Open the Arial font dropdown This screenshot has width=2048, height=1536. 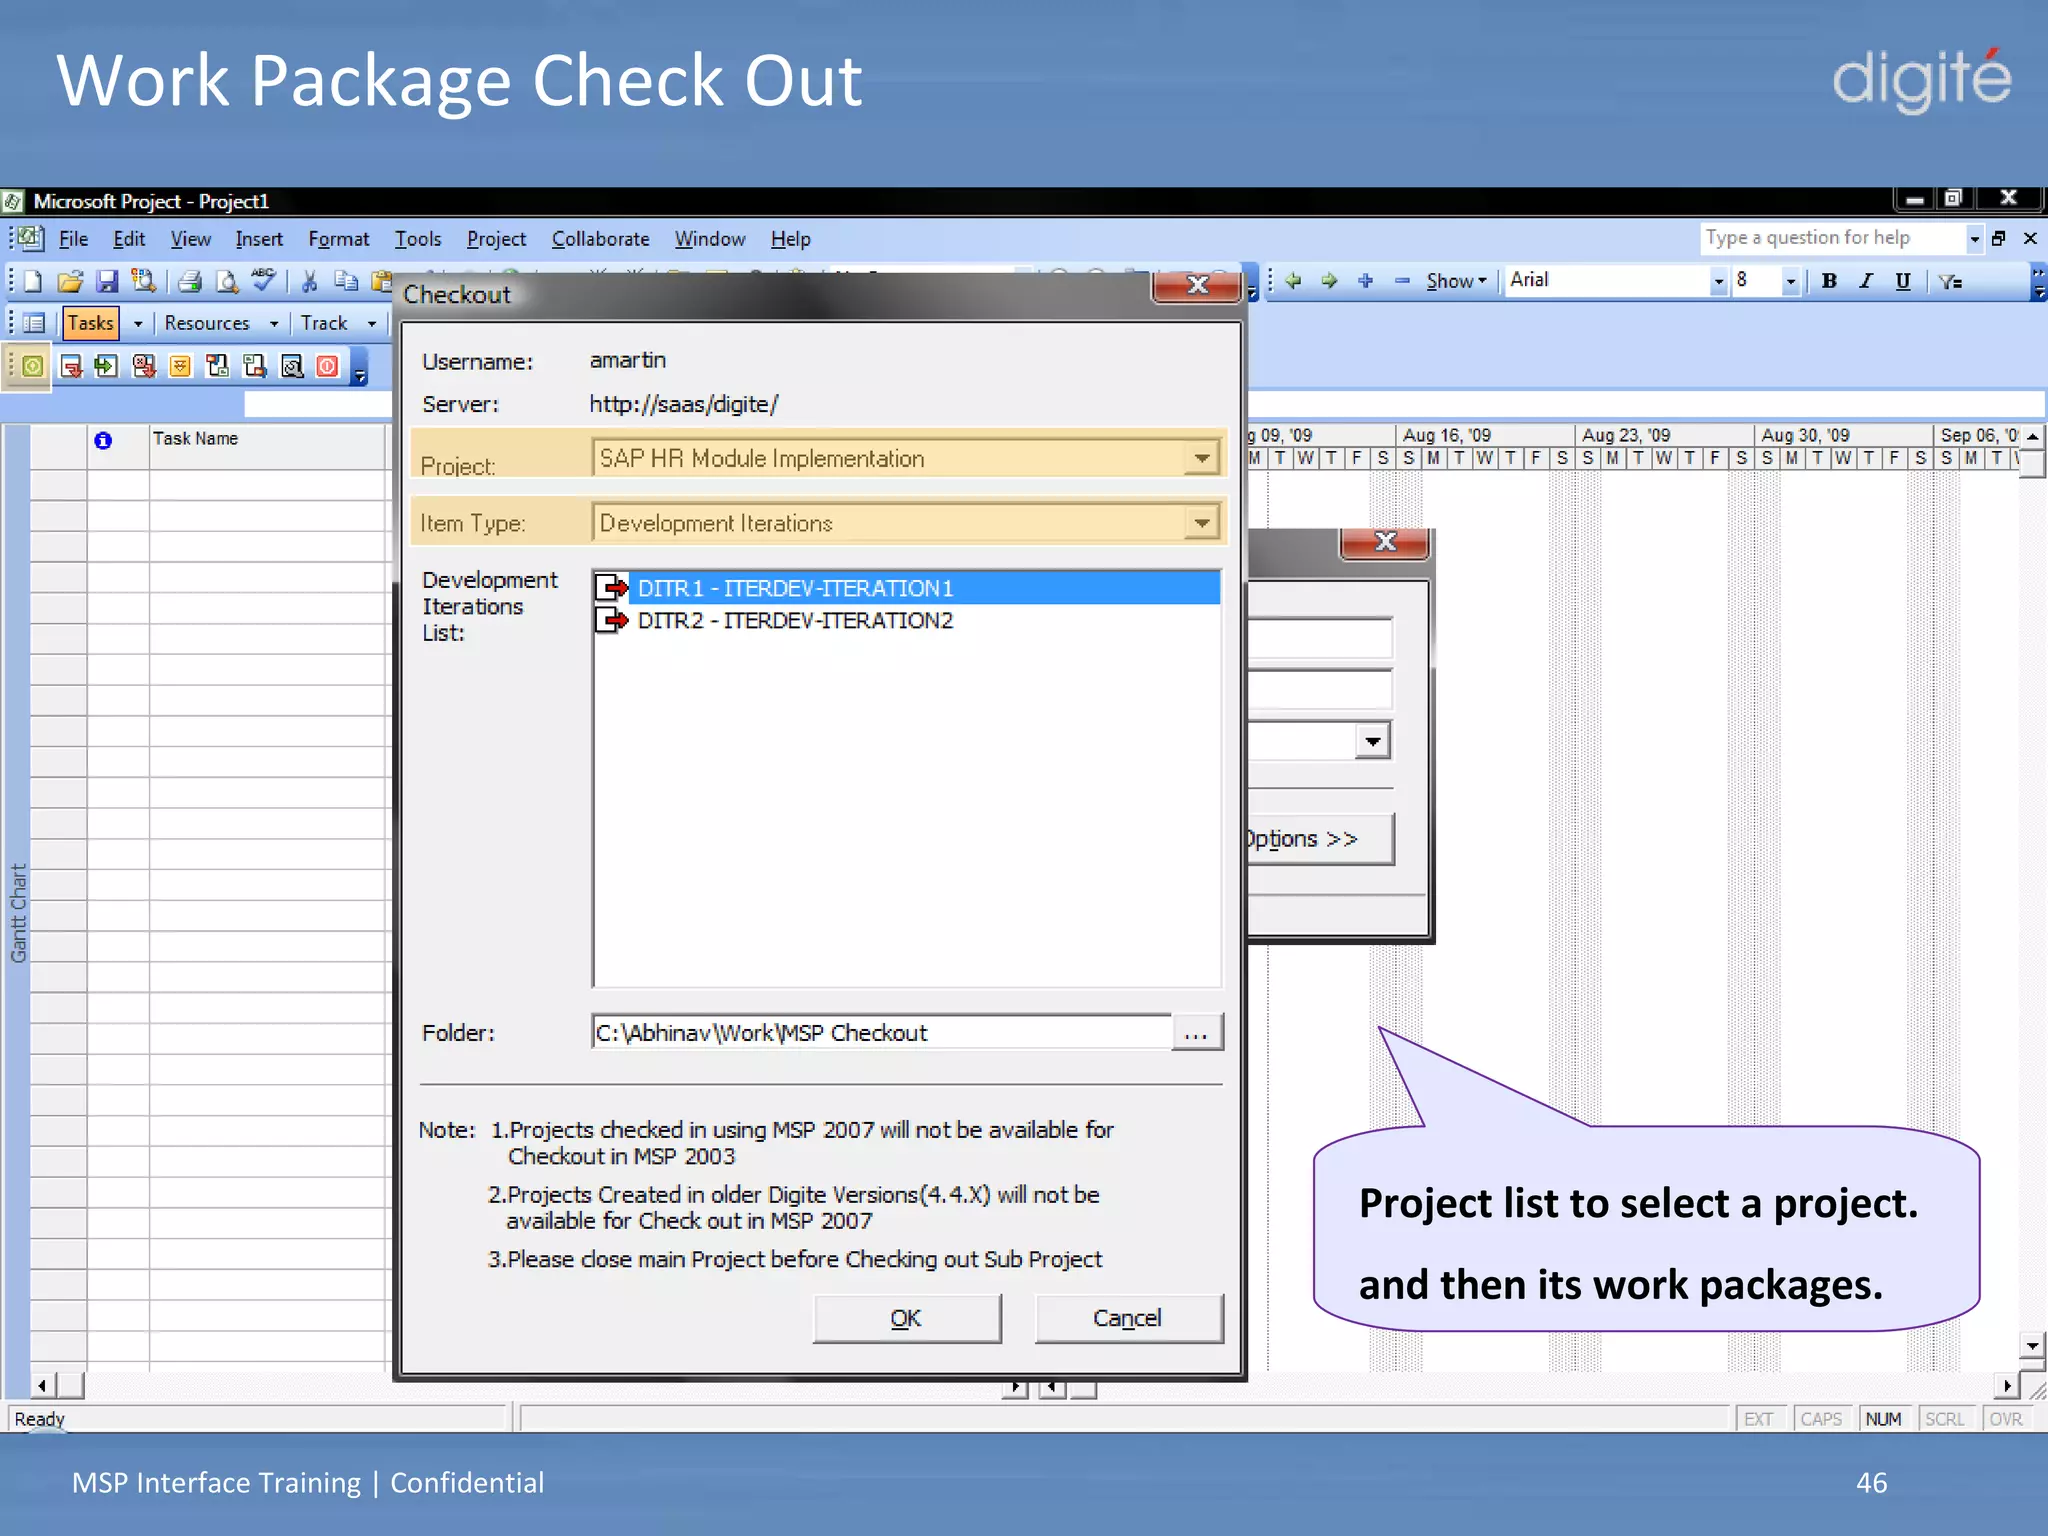click(x=1718, y=282)
